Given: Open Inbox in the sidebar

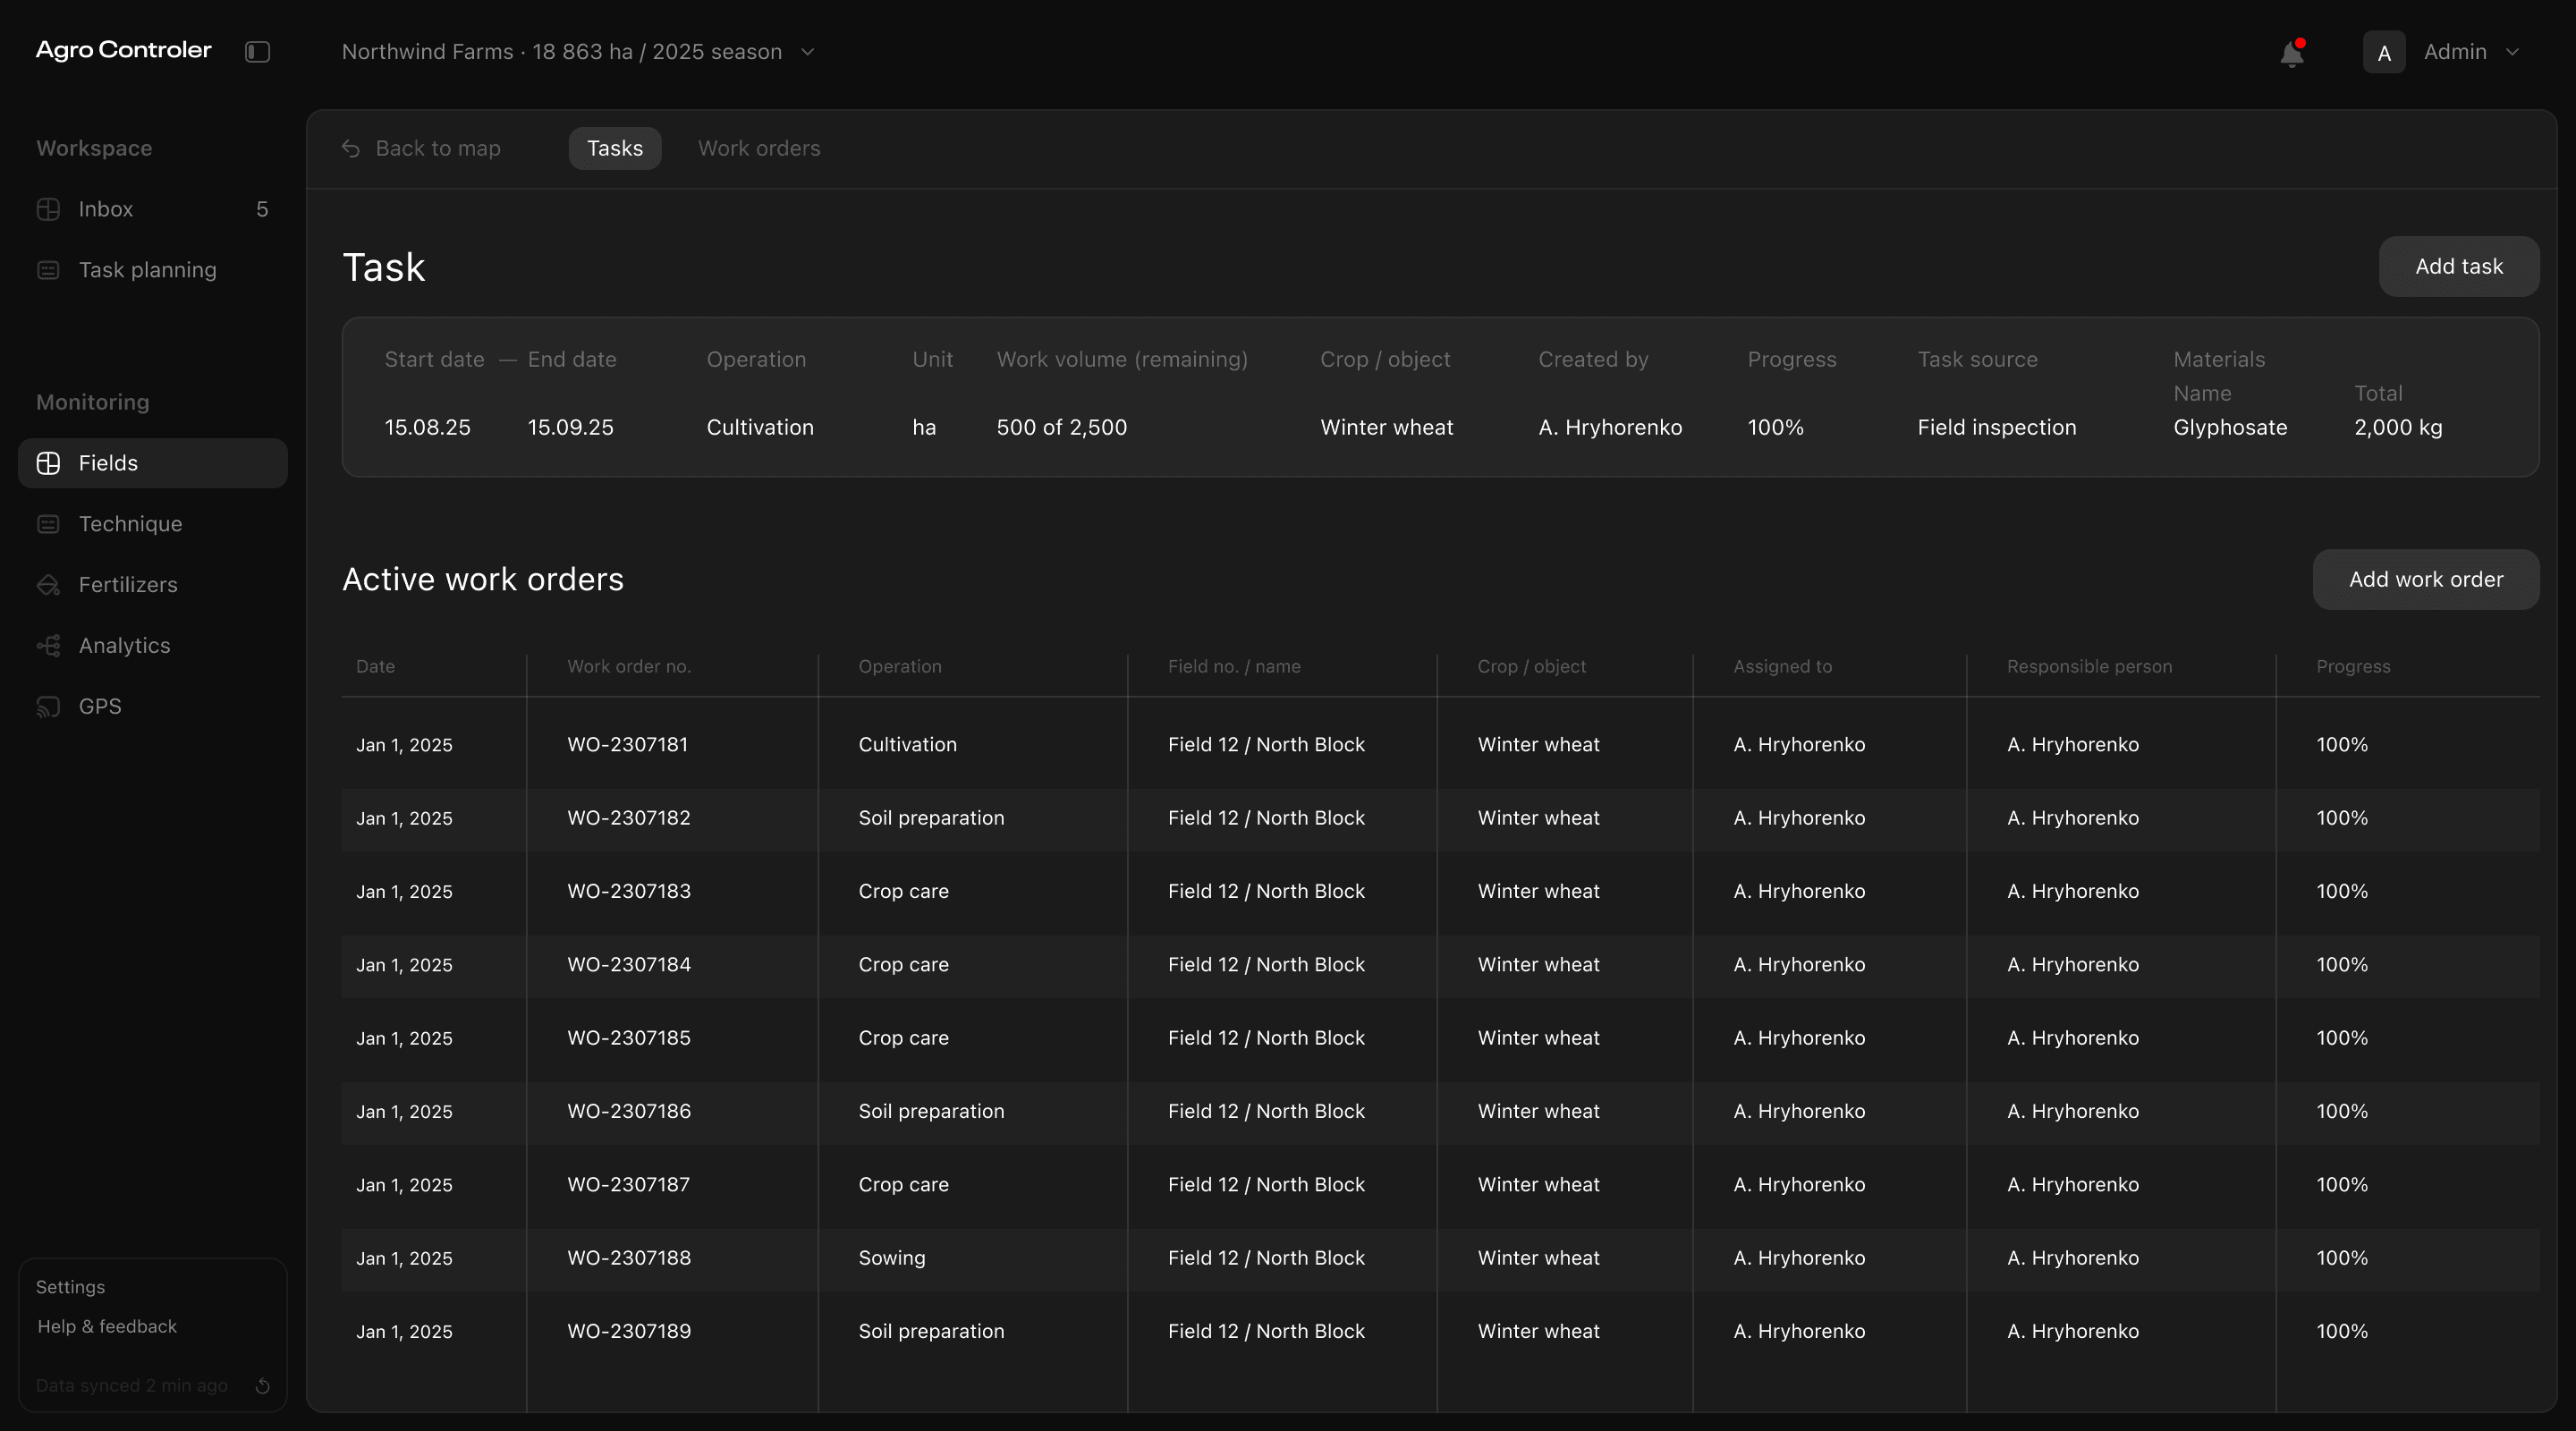Looking at the screenshot, I should coord(153,209).
